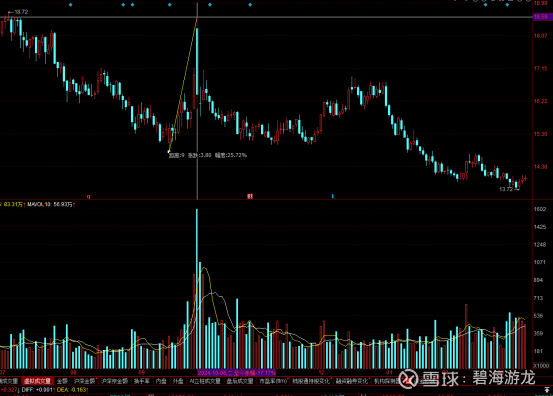This screenshot has width=553, height=396.
Task: Switch to the 金额 indicator tab
Action: coord(62,381)
